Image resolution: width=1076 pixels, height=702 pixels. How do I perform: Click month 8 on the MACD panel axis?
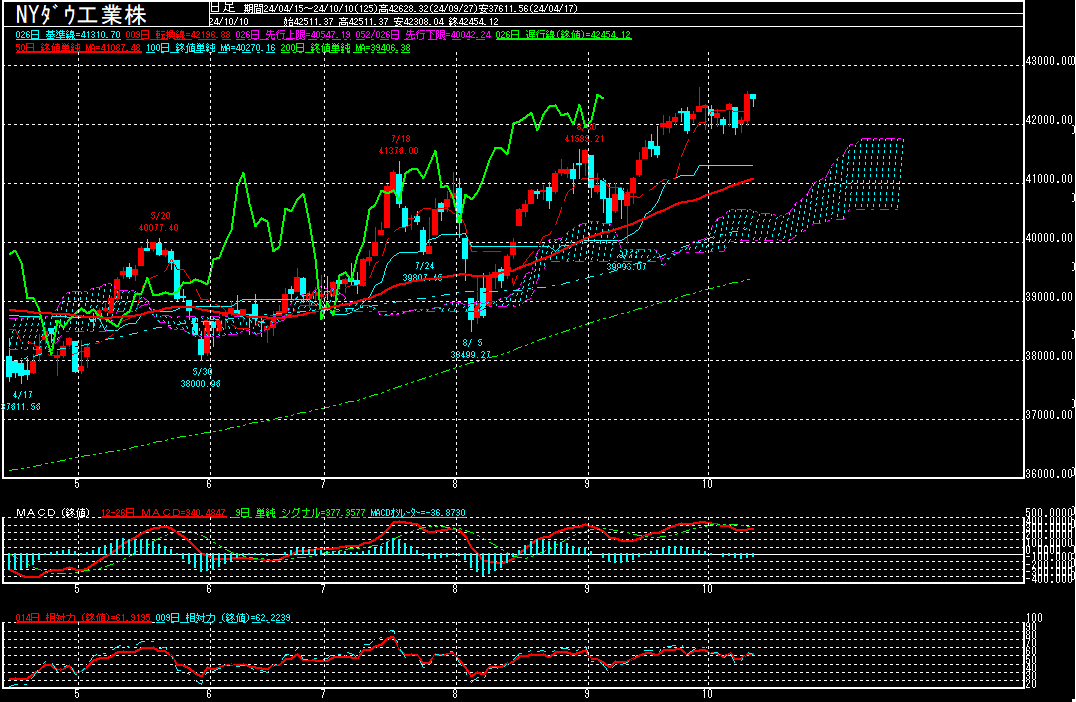(x=455, y=589)
